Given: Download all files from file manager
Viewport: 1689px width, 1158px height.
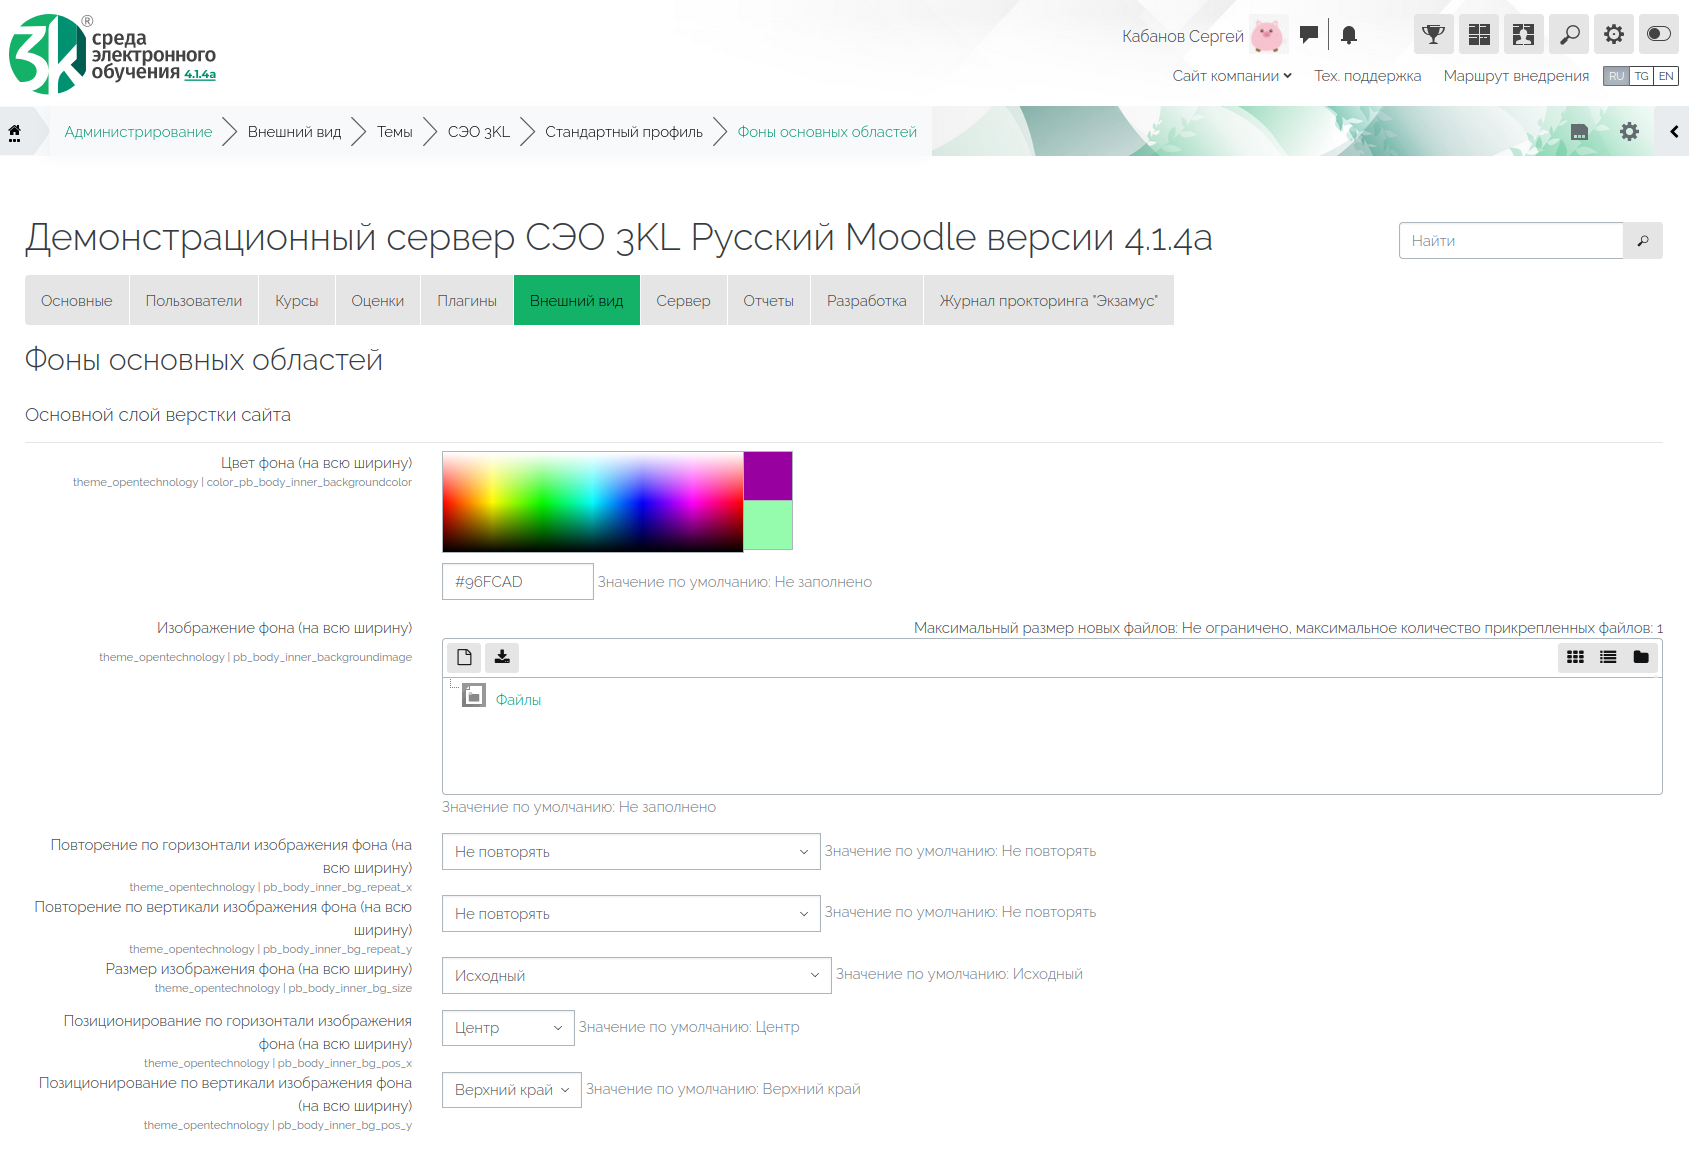Looking at the screenshot, I should click(x=502, y=657).
